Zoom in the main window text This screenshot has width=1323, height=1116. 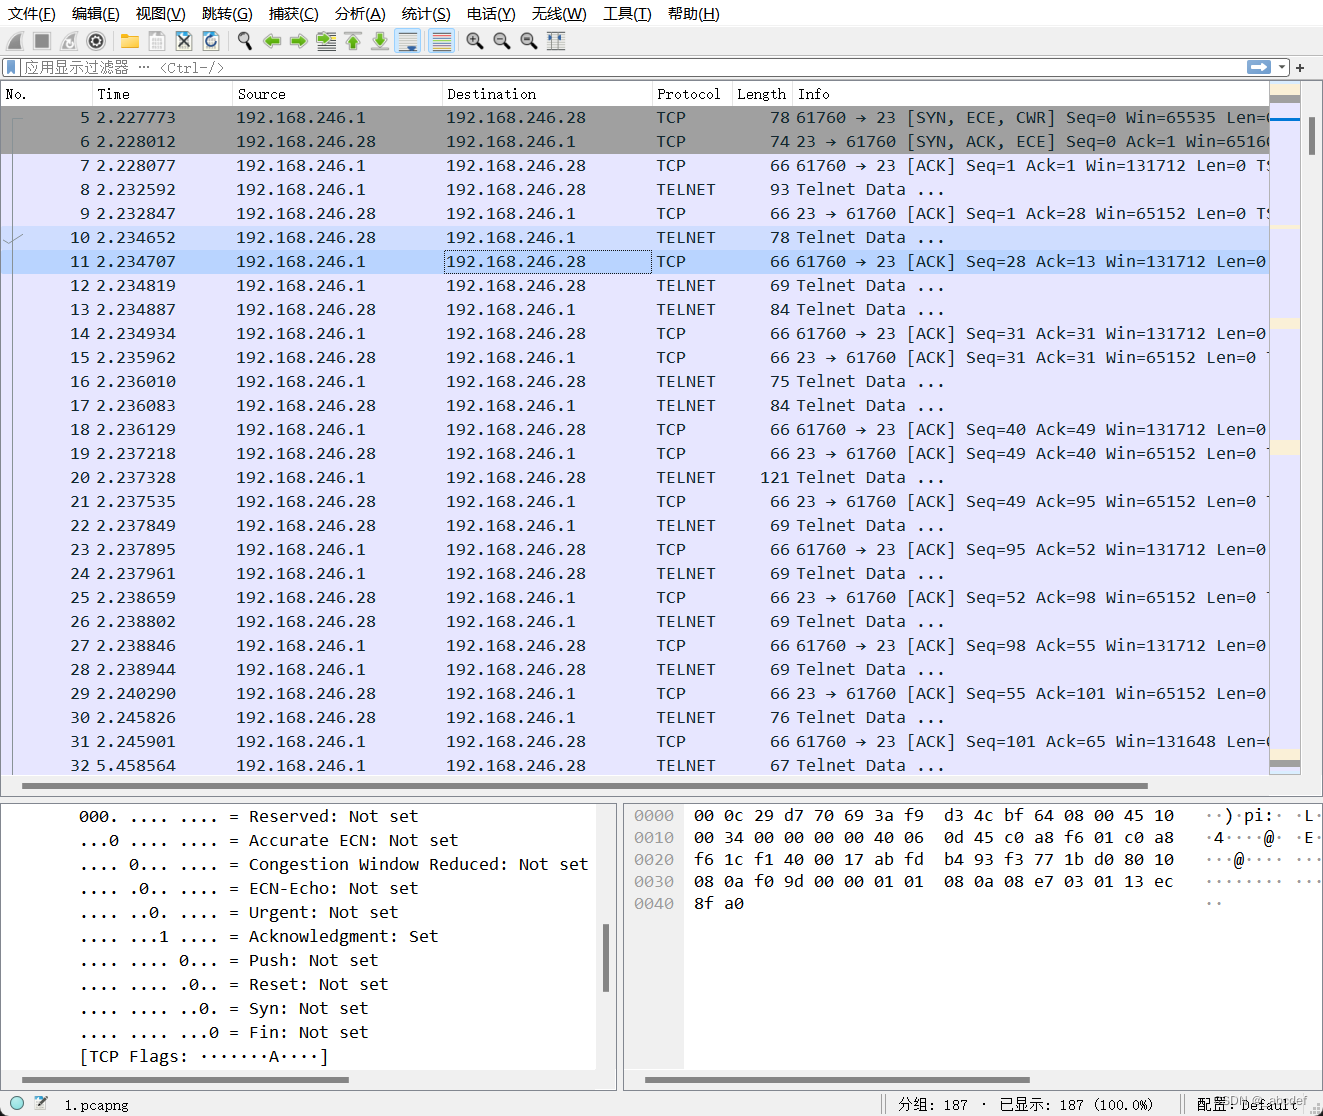pos(475,41)
